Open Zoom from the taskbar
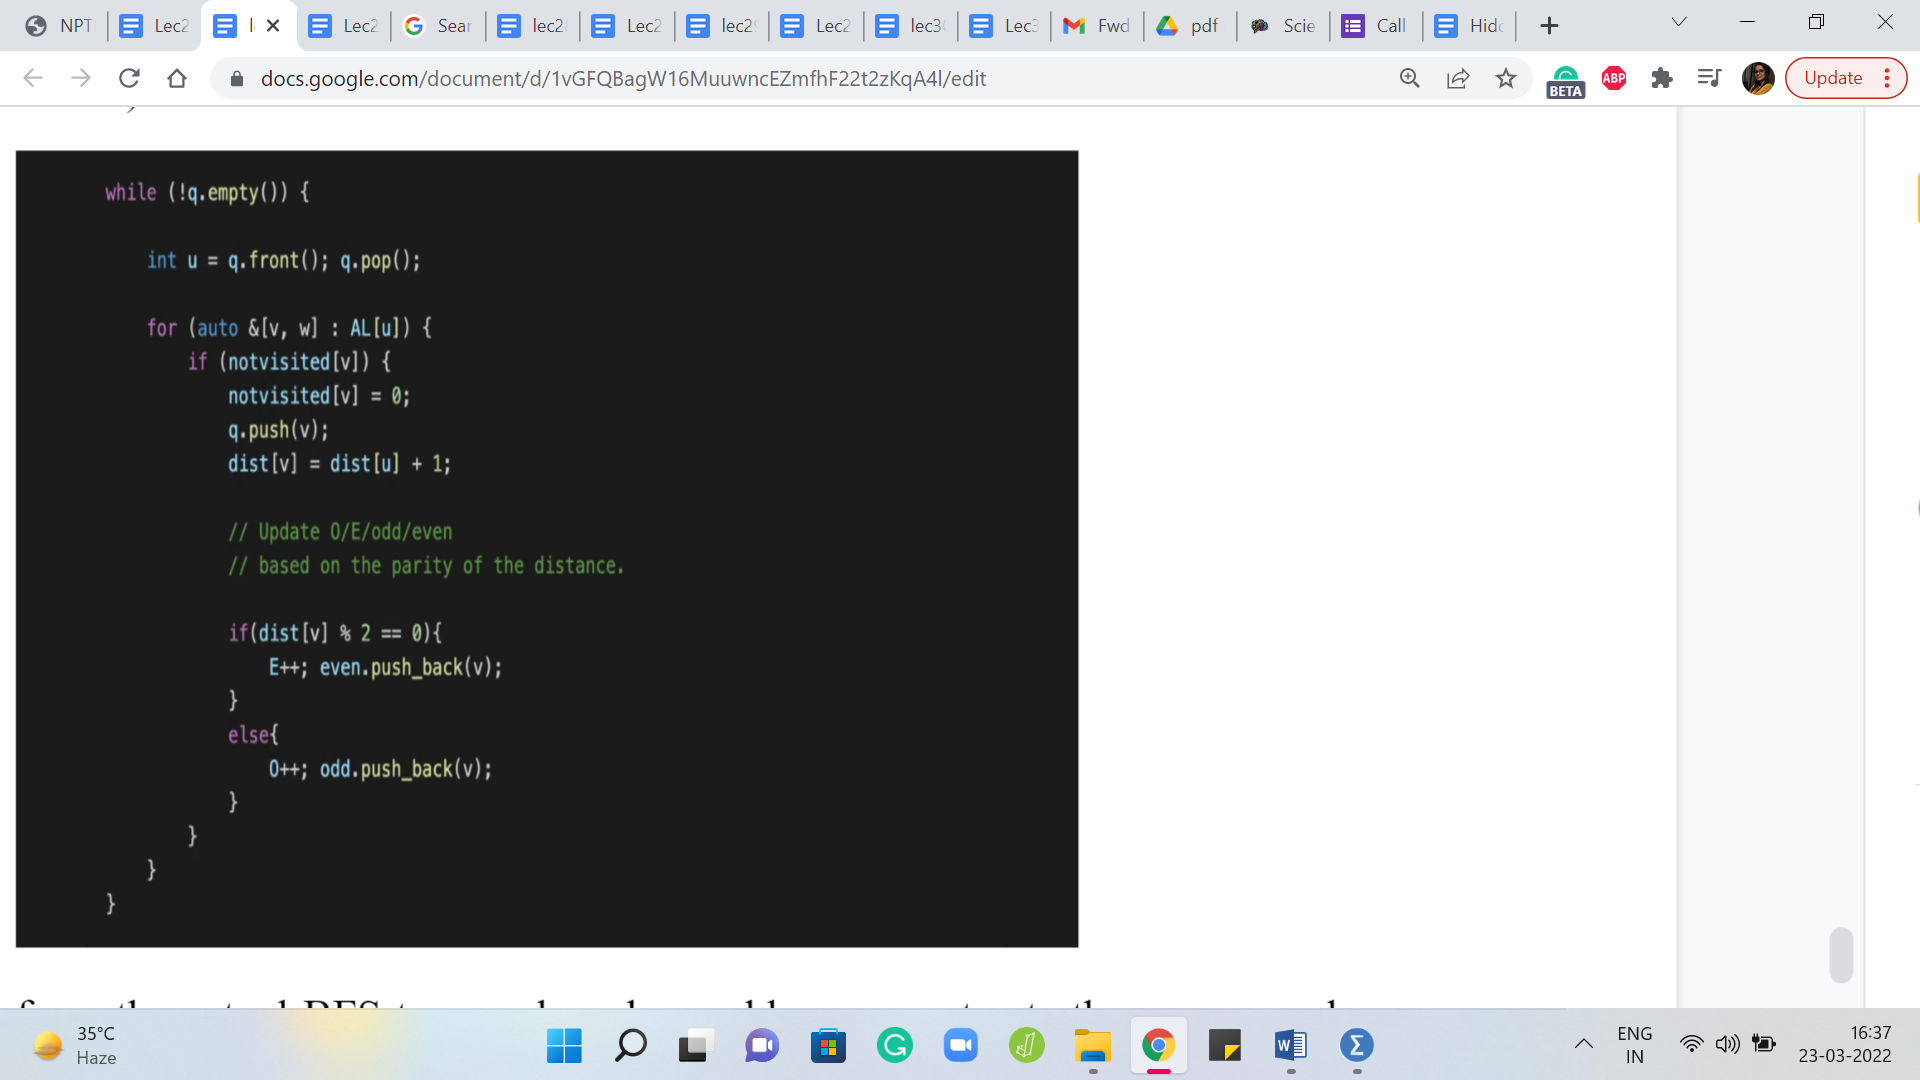Viewport: 1920px width, 1080px height. [x=960, y=1046]
